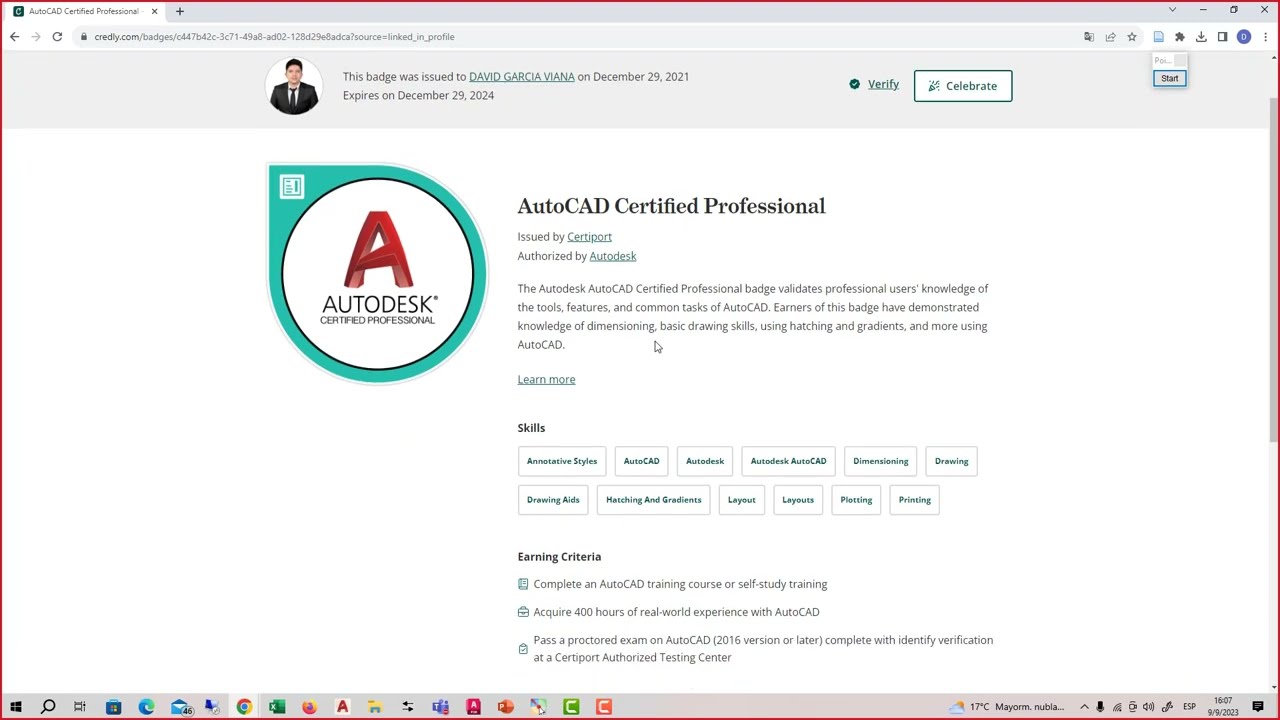Go back to the previous page
1280x720 pixels.
click(x=14, y=37)
